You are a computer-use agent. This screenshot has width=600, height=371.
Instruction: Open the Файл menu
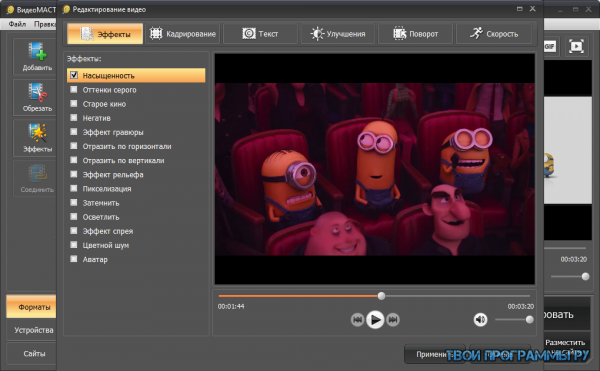pyautogui.click(x=17, y=24)
